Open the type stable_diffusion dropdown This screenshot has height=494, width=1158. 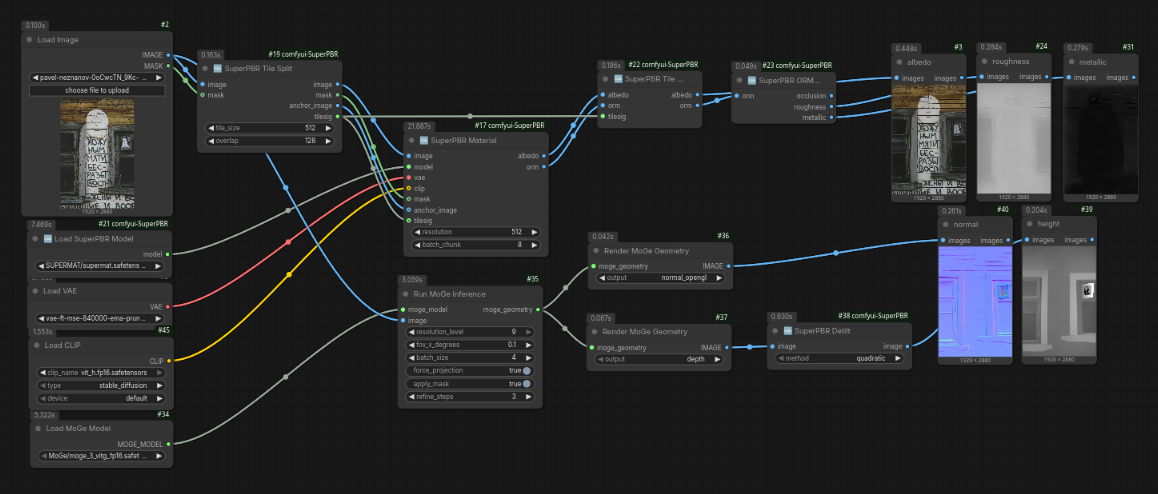[101, 385]
